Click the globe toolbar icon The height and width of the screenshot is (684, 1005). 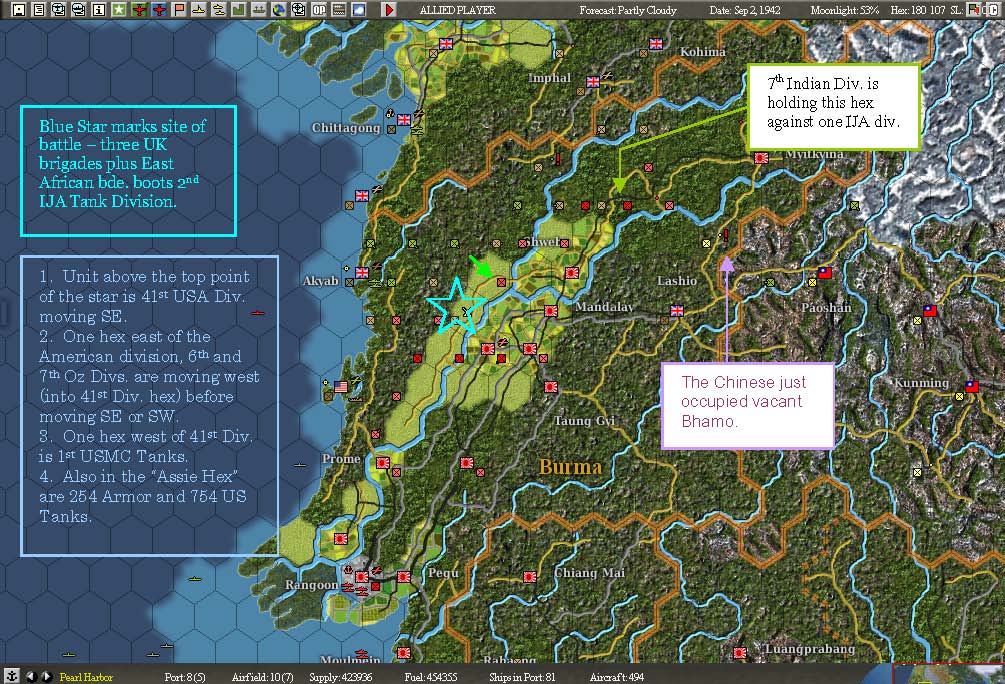[x=278, y=10]
